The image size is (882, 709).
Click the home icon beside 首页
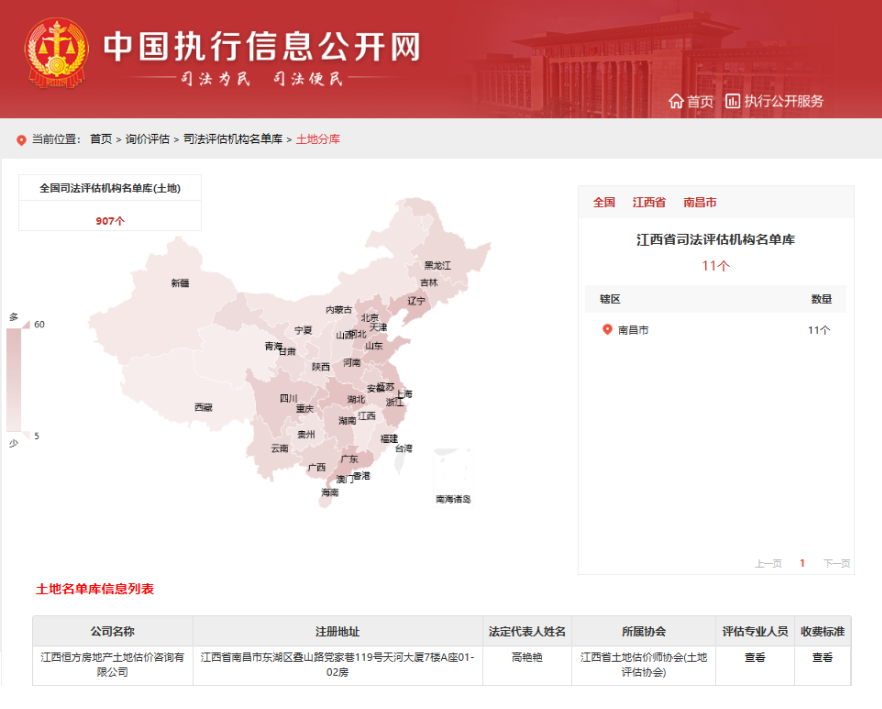[676, 101]
